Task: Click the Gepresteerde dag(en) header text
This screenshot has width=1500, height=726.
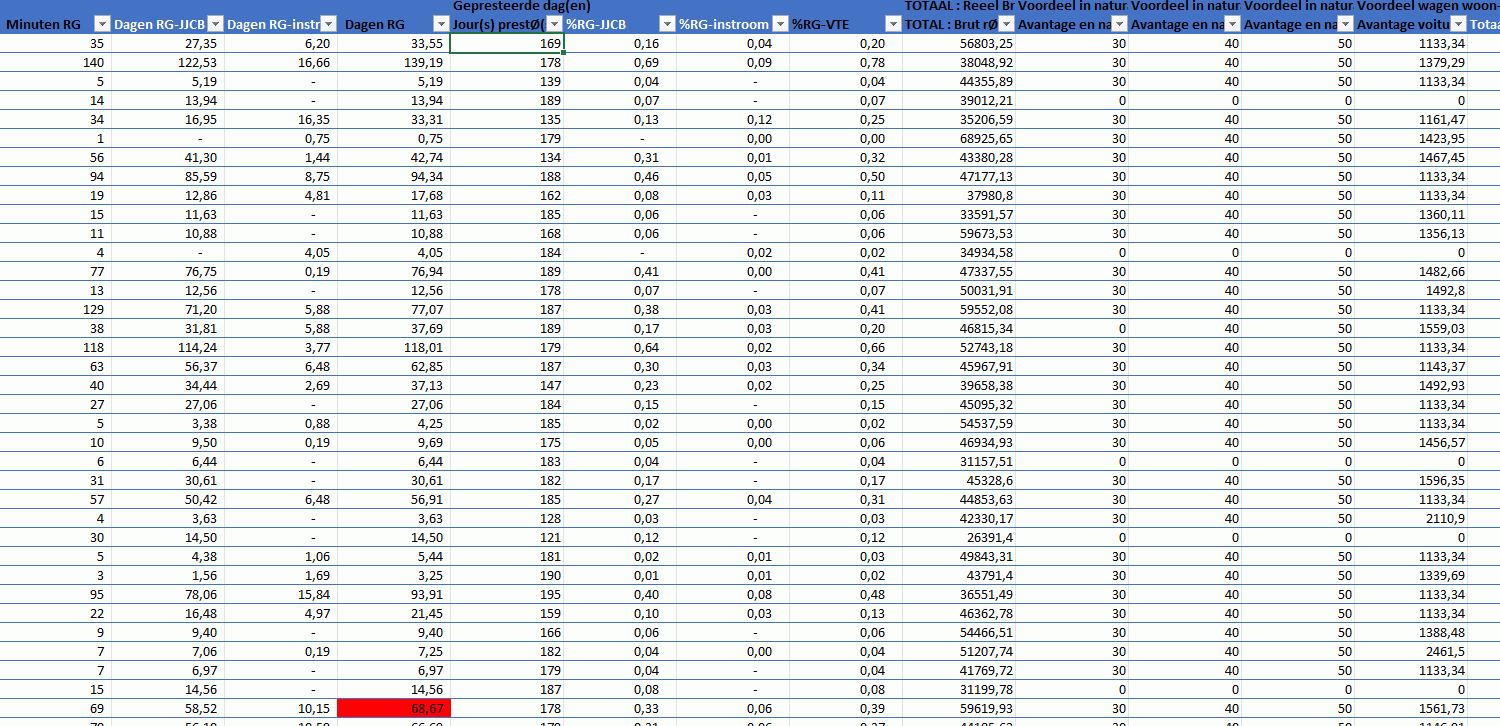Action: (520, 6)
